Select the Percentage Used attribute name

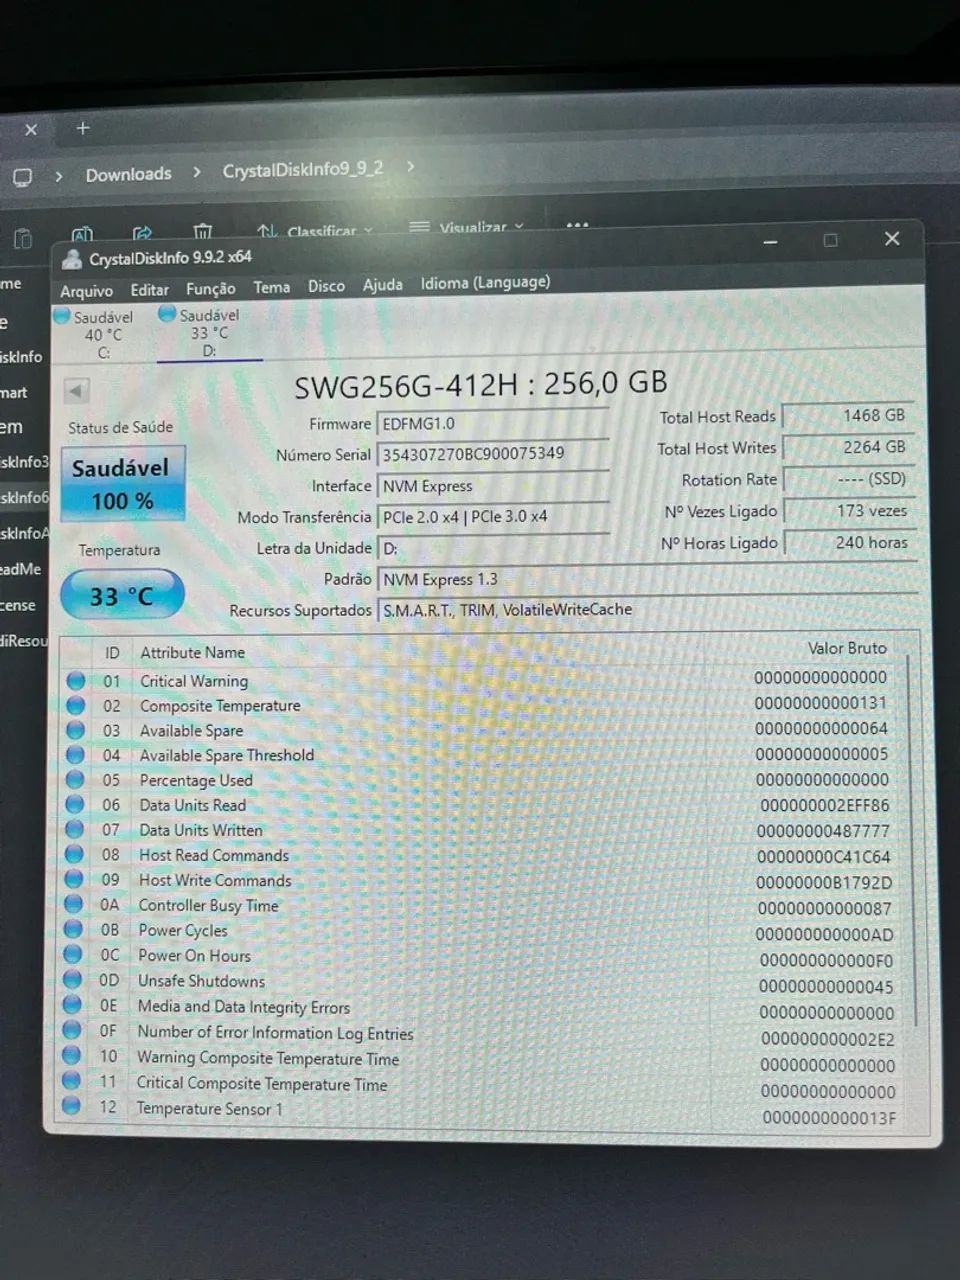pos(196,781)
